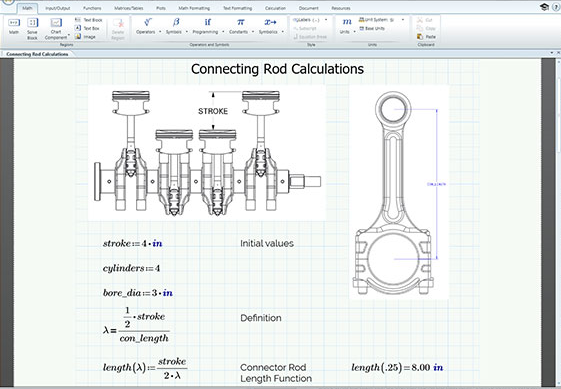Select the Connecting Rod Calculations document tab
The width and height of the screenshot is (561, 389).
click(x=37, y=54)
